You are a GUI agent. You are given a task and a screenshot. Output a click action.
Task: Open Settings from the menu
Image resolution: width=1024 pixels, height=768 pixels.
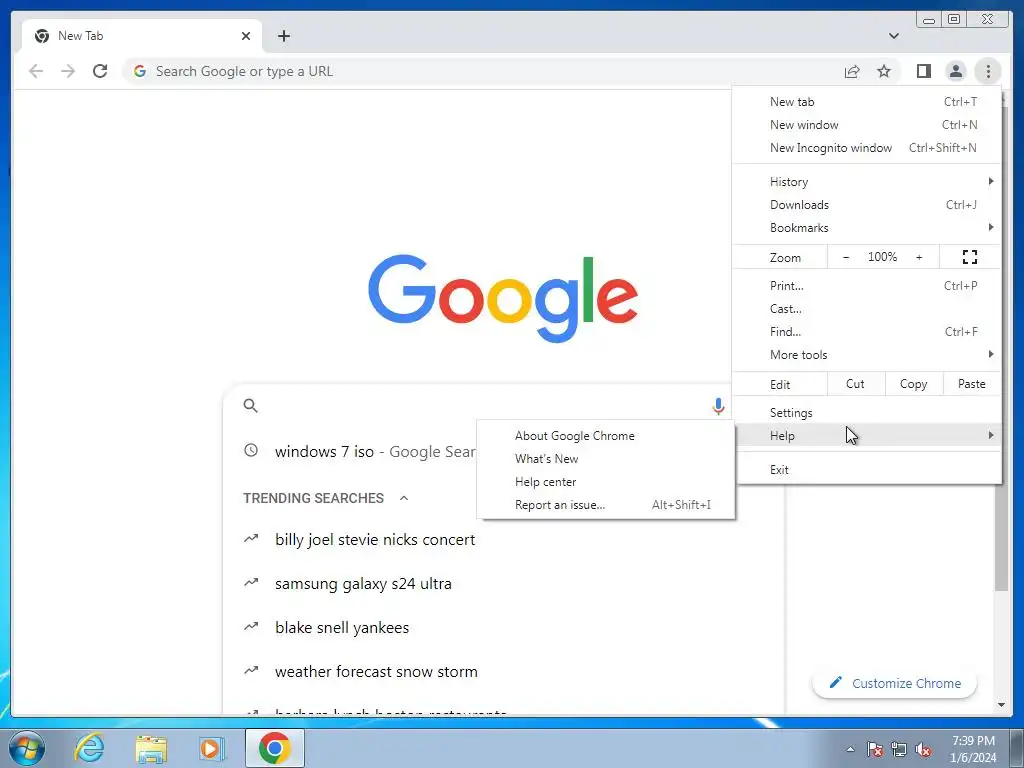tap(867, 413)
